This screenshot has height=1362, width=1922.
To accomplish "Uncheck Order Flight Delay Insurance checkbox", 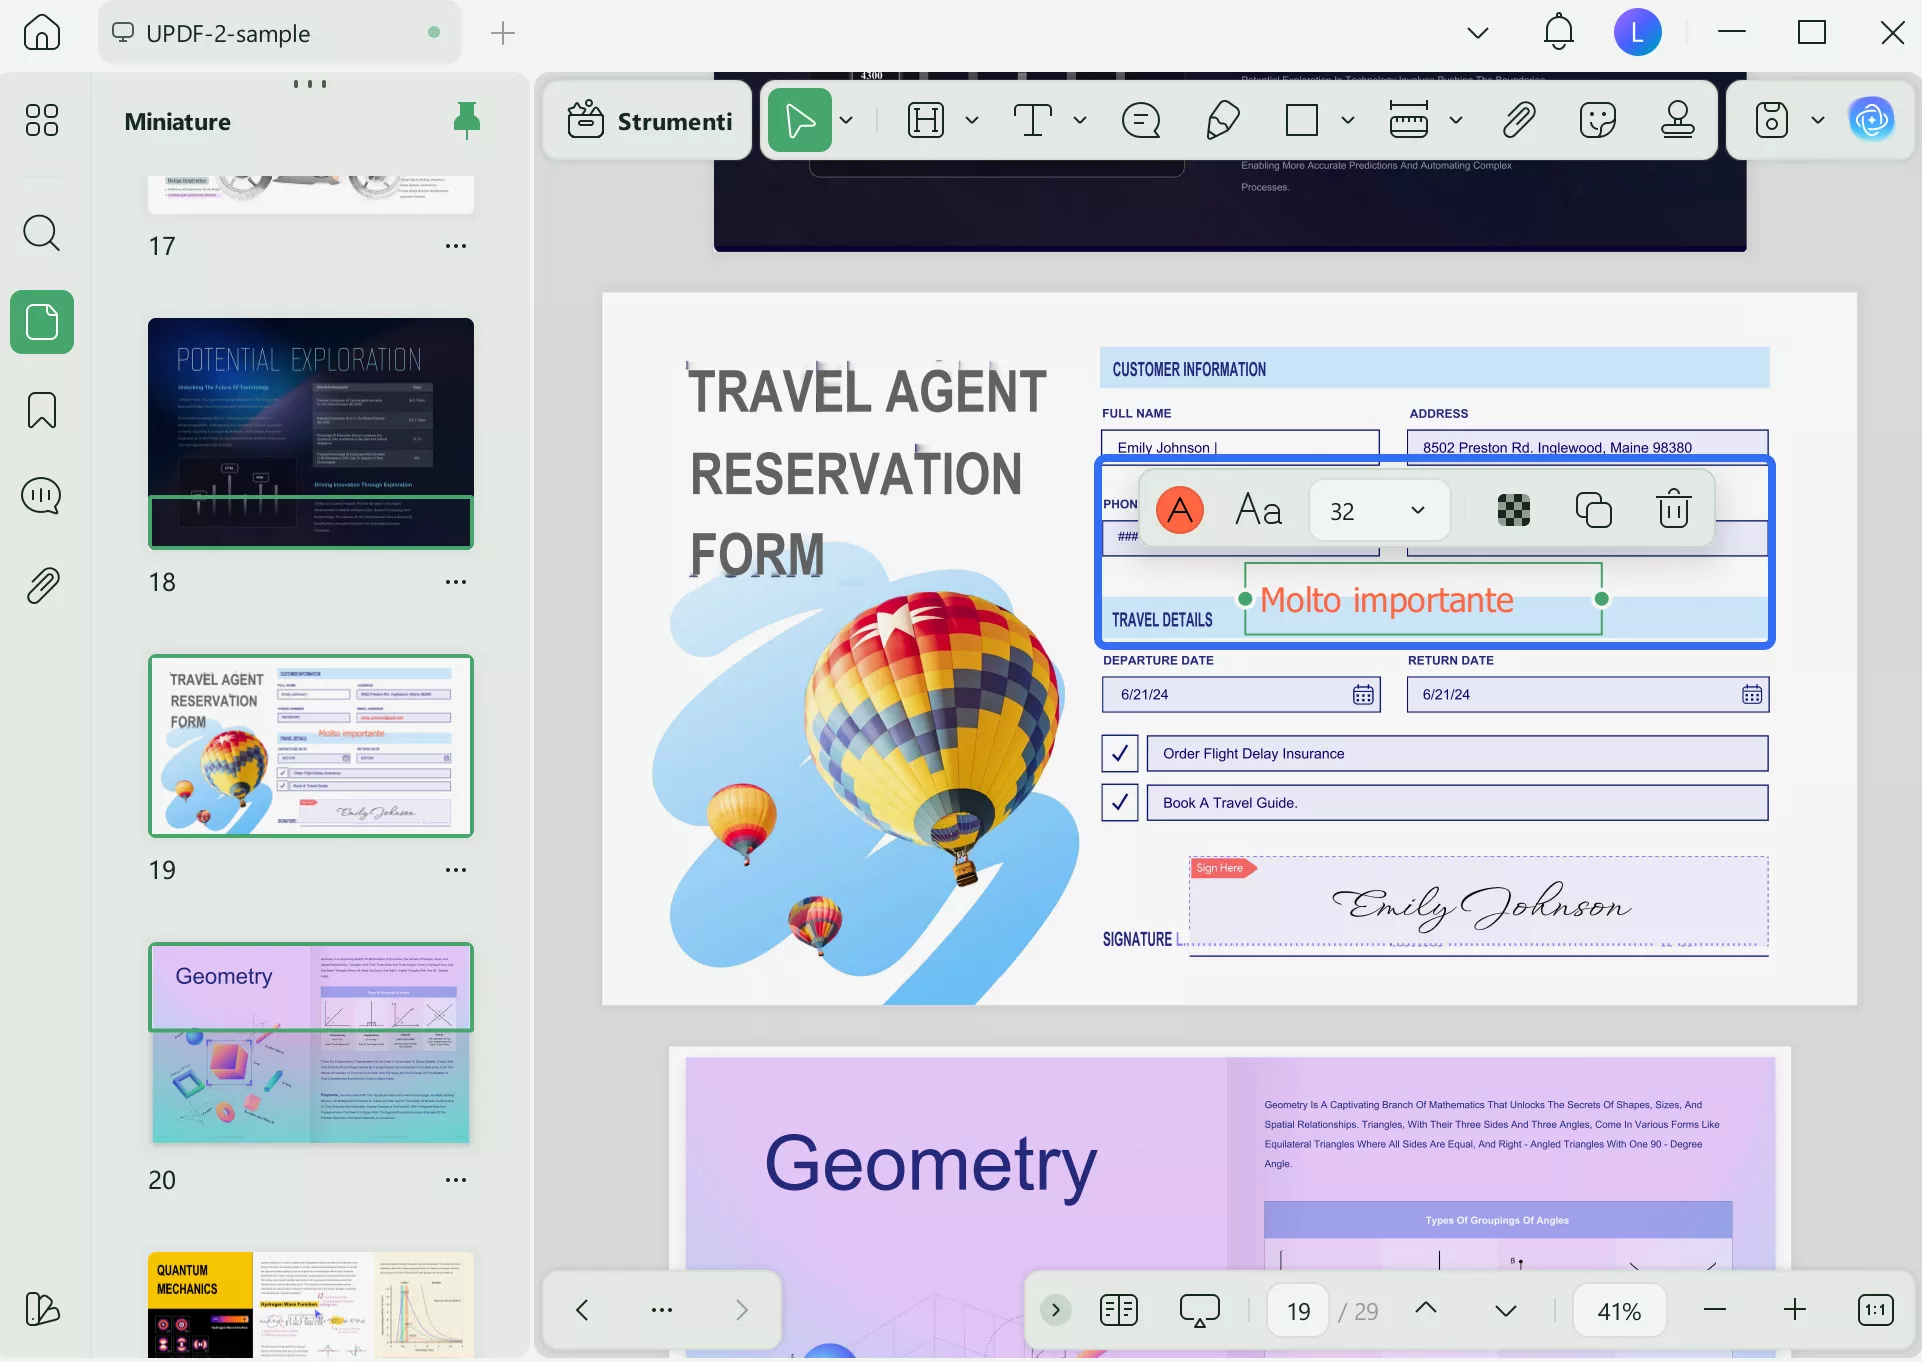I will [1119, 753].
